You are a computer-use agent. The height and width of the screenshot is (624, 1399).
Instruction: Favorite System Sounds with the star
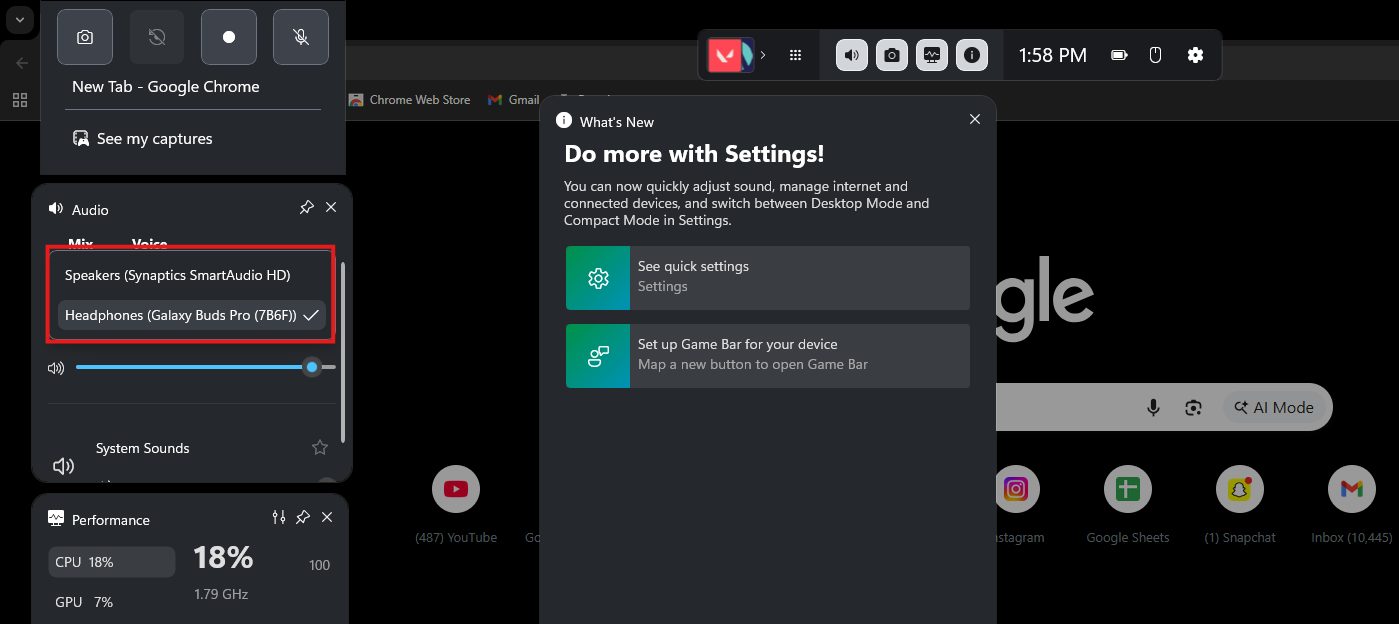point(320,448)
